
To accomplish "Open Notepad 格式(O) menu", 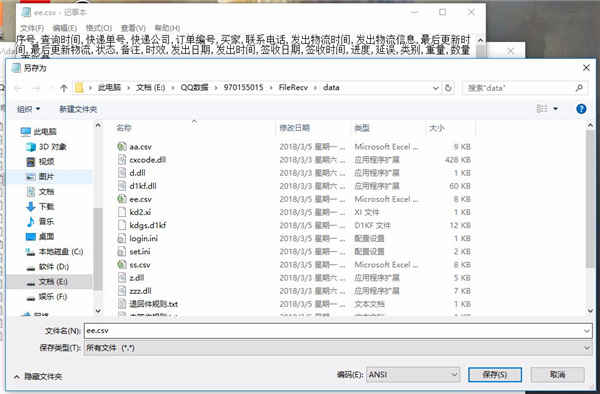I will [99, 28].
